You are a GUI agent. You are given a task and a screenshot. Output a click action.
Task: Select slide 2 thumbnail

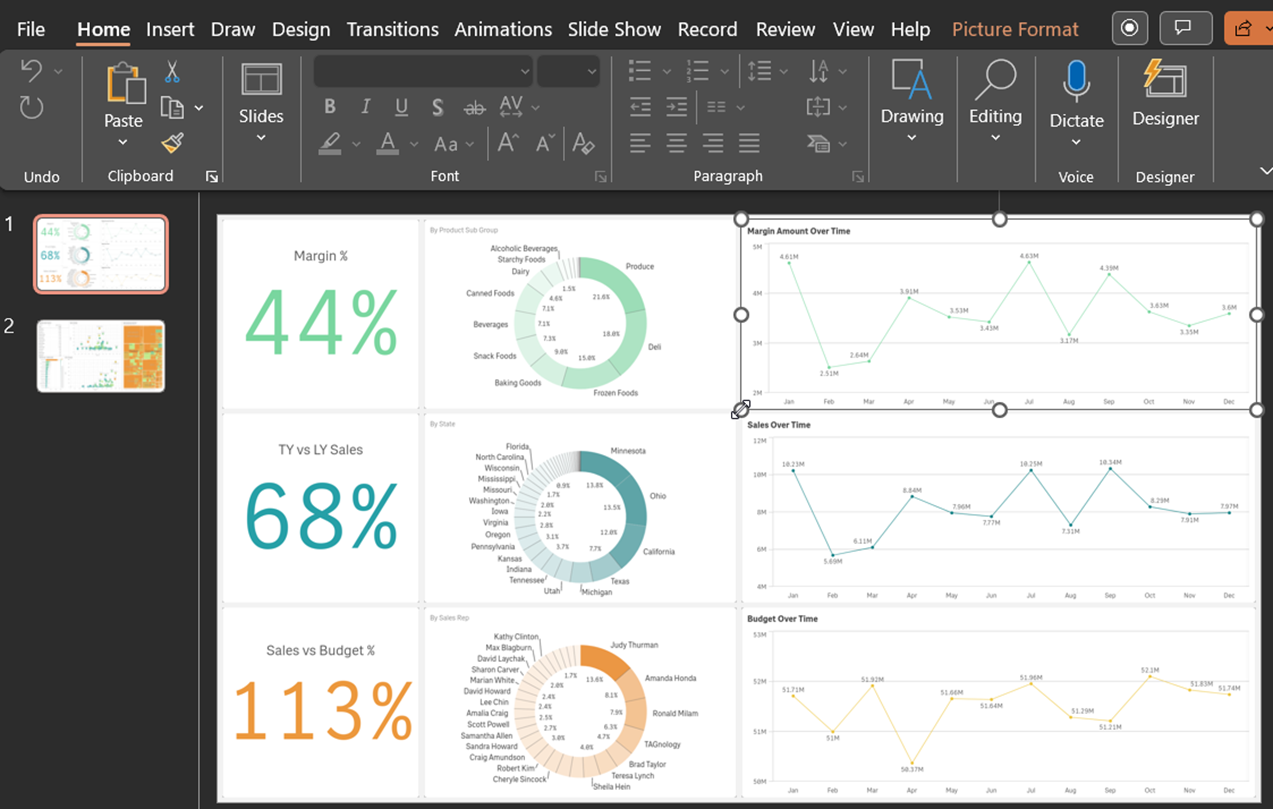101,356
